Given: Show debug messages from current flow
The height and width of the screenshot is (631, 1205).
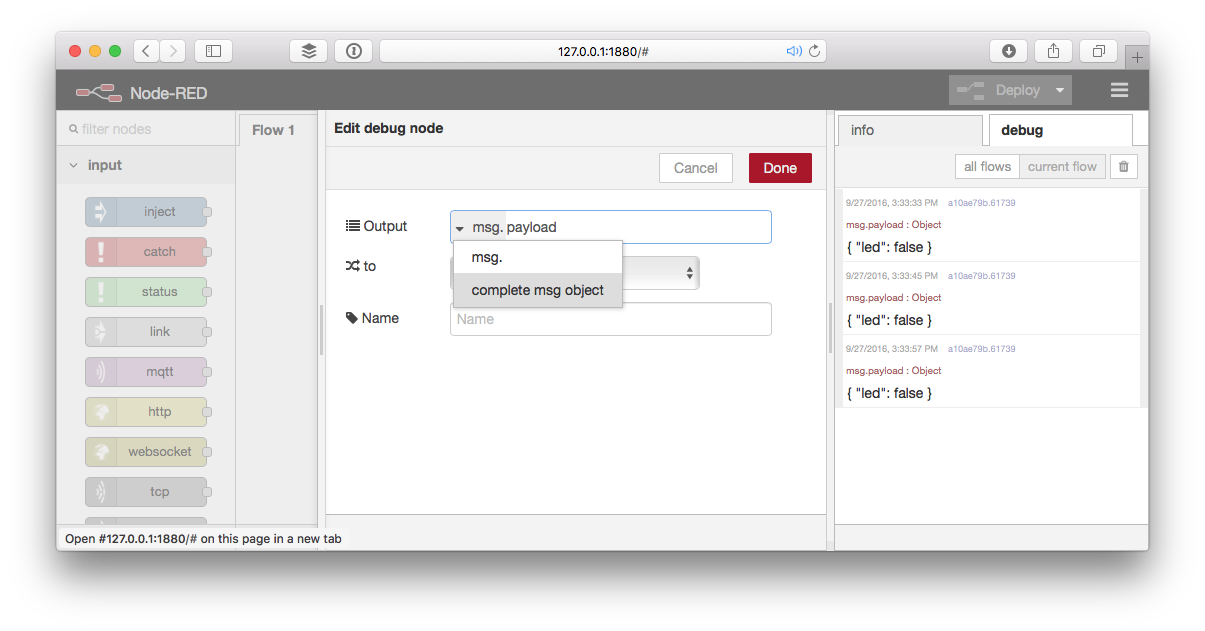Looking at the screenshot, I should [x=1062, y=167].
